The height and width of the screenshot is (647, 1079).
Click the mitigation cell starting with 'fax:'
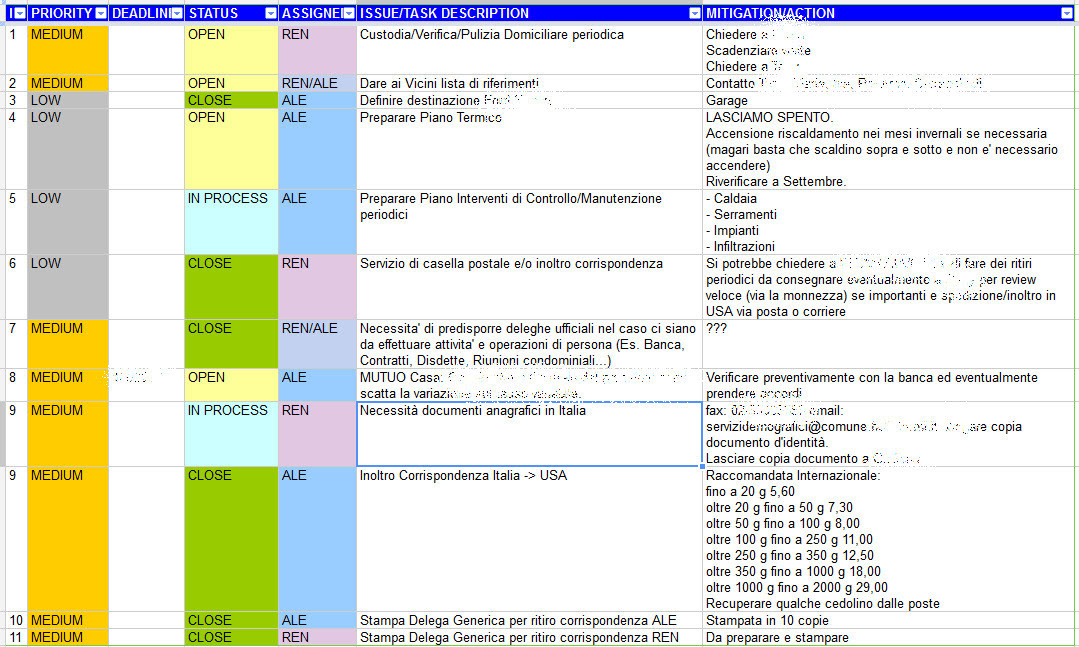[890, 434]
